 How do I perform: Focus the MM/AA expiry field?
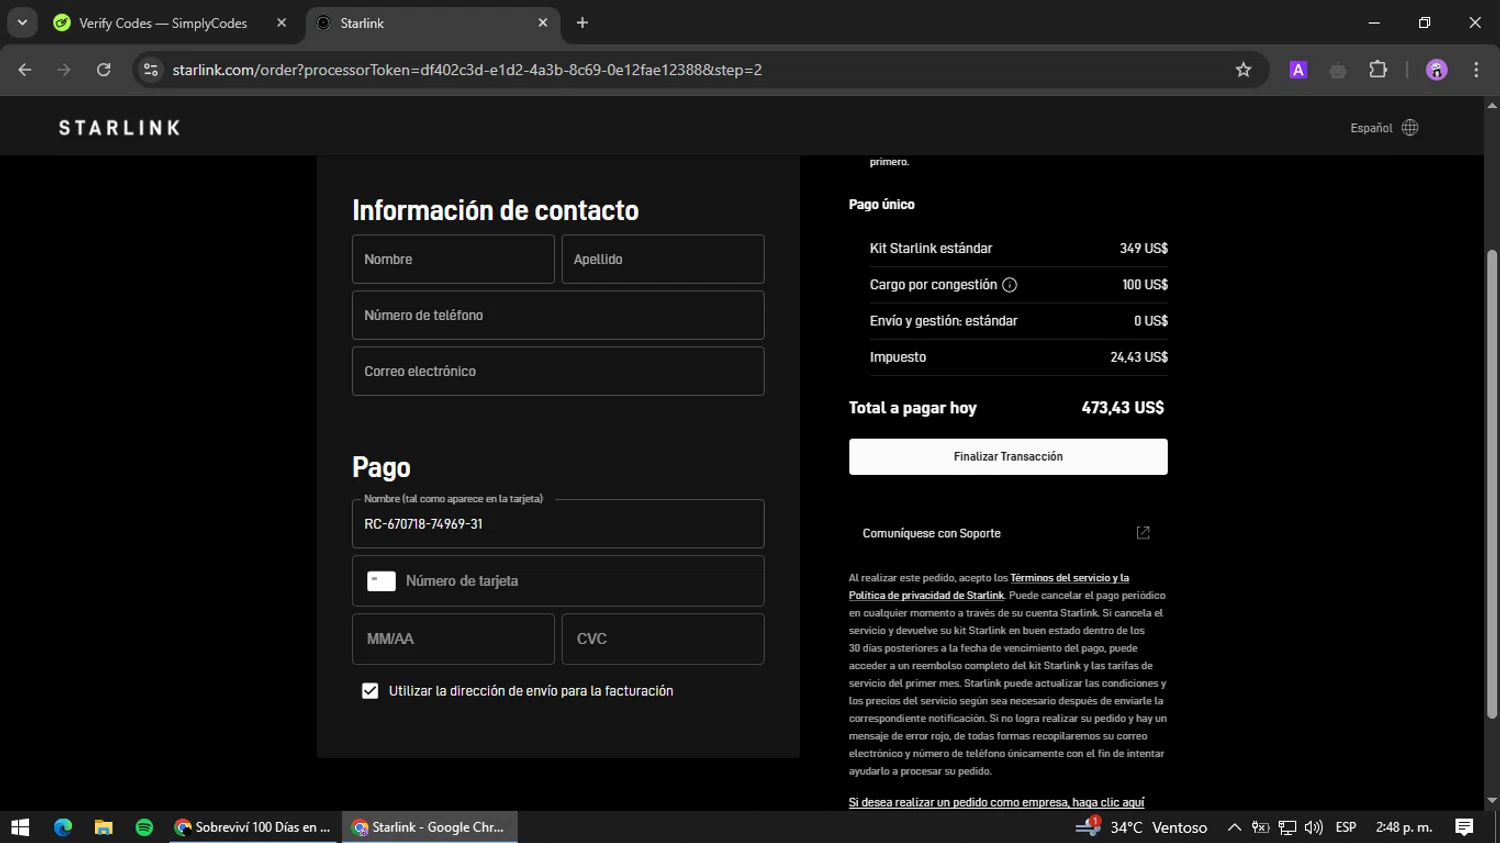453,639
